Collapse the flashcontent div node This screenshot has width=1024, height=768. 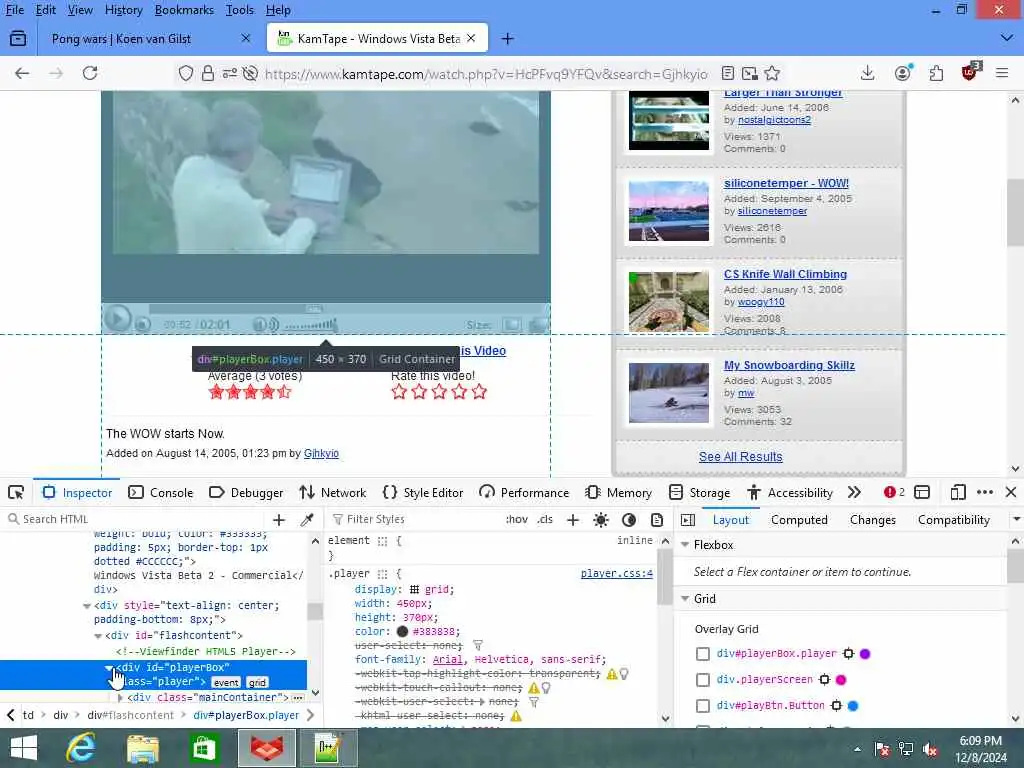coord(98,635)
